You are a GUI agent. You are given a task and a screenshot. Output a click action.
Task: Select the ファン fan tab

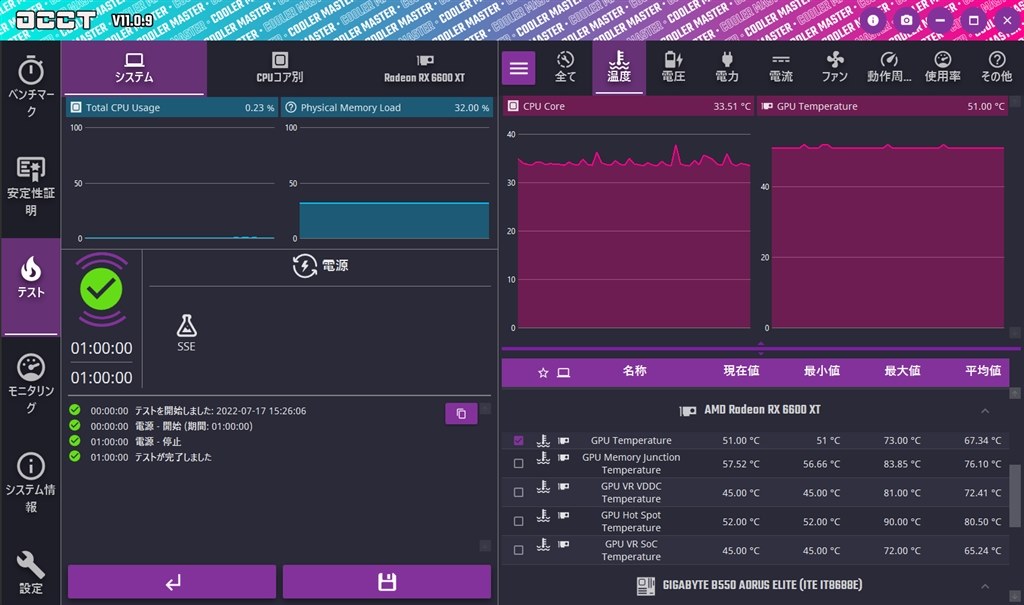[835, 67]
